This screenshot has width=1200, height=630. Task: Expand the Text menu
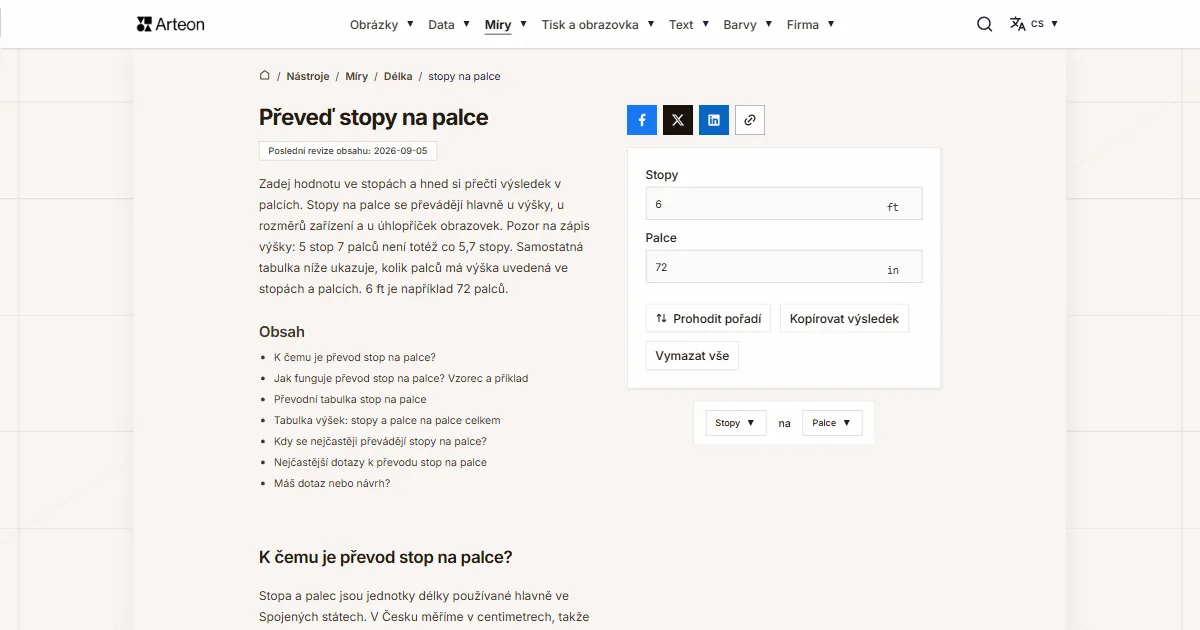[x=689, y=24]
